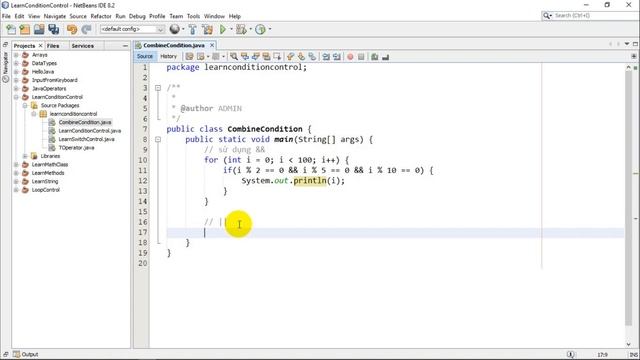Click the Open Project toolbar icon
Viewport: 640px width, 360px height.
tap(39, 29)
